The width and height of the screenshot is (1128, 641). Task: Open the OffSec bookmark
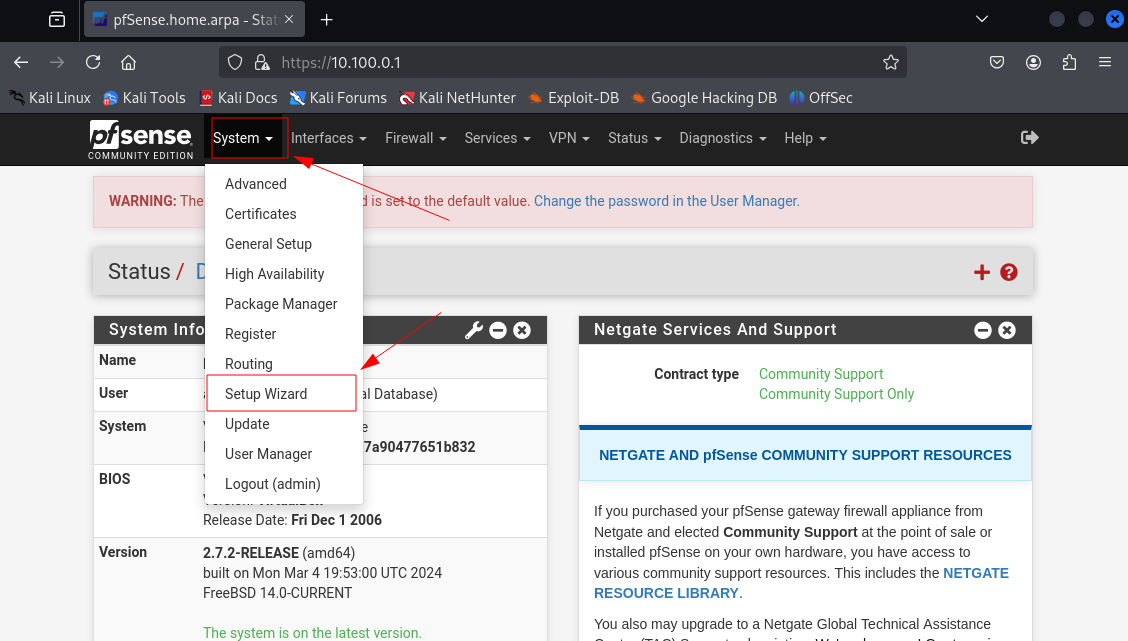(821, 98)
